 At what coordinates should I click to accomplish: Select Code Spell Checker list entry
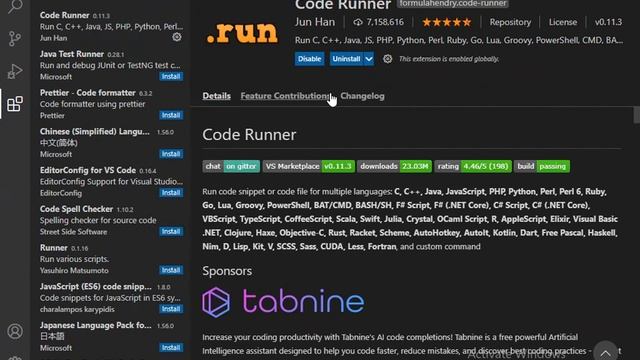[110, 220]
